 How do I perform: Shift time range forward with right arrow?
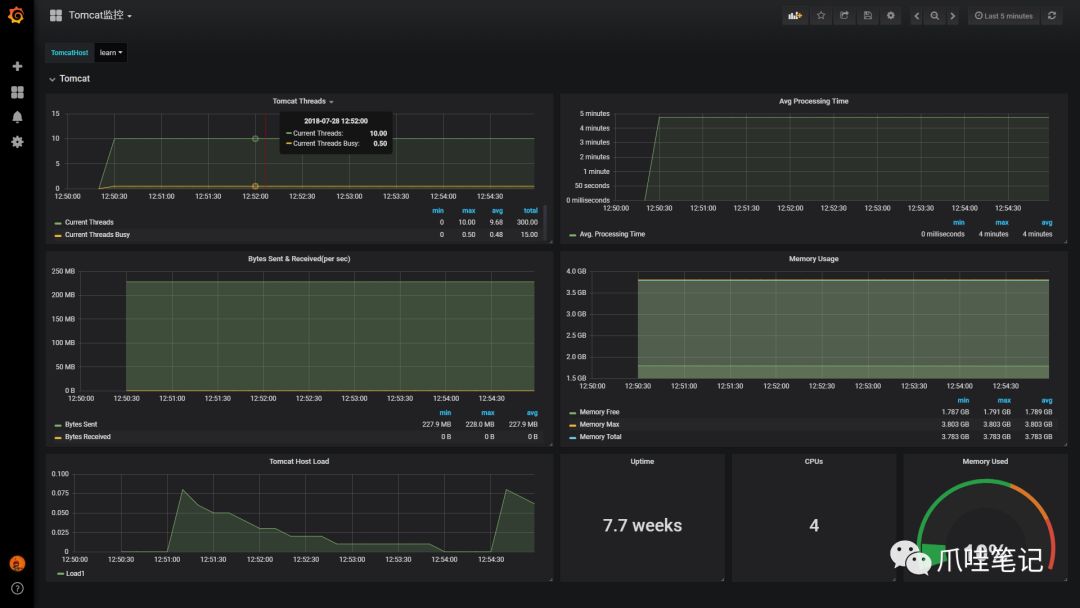click(x=953, y=15)
